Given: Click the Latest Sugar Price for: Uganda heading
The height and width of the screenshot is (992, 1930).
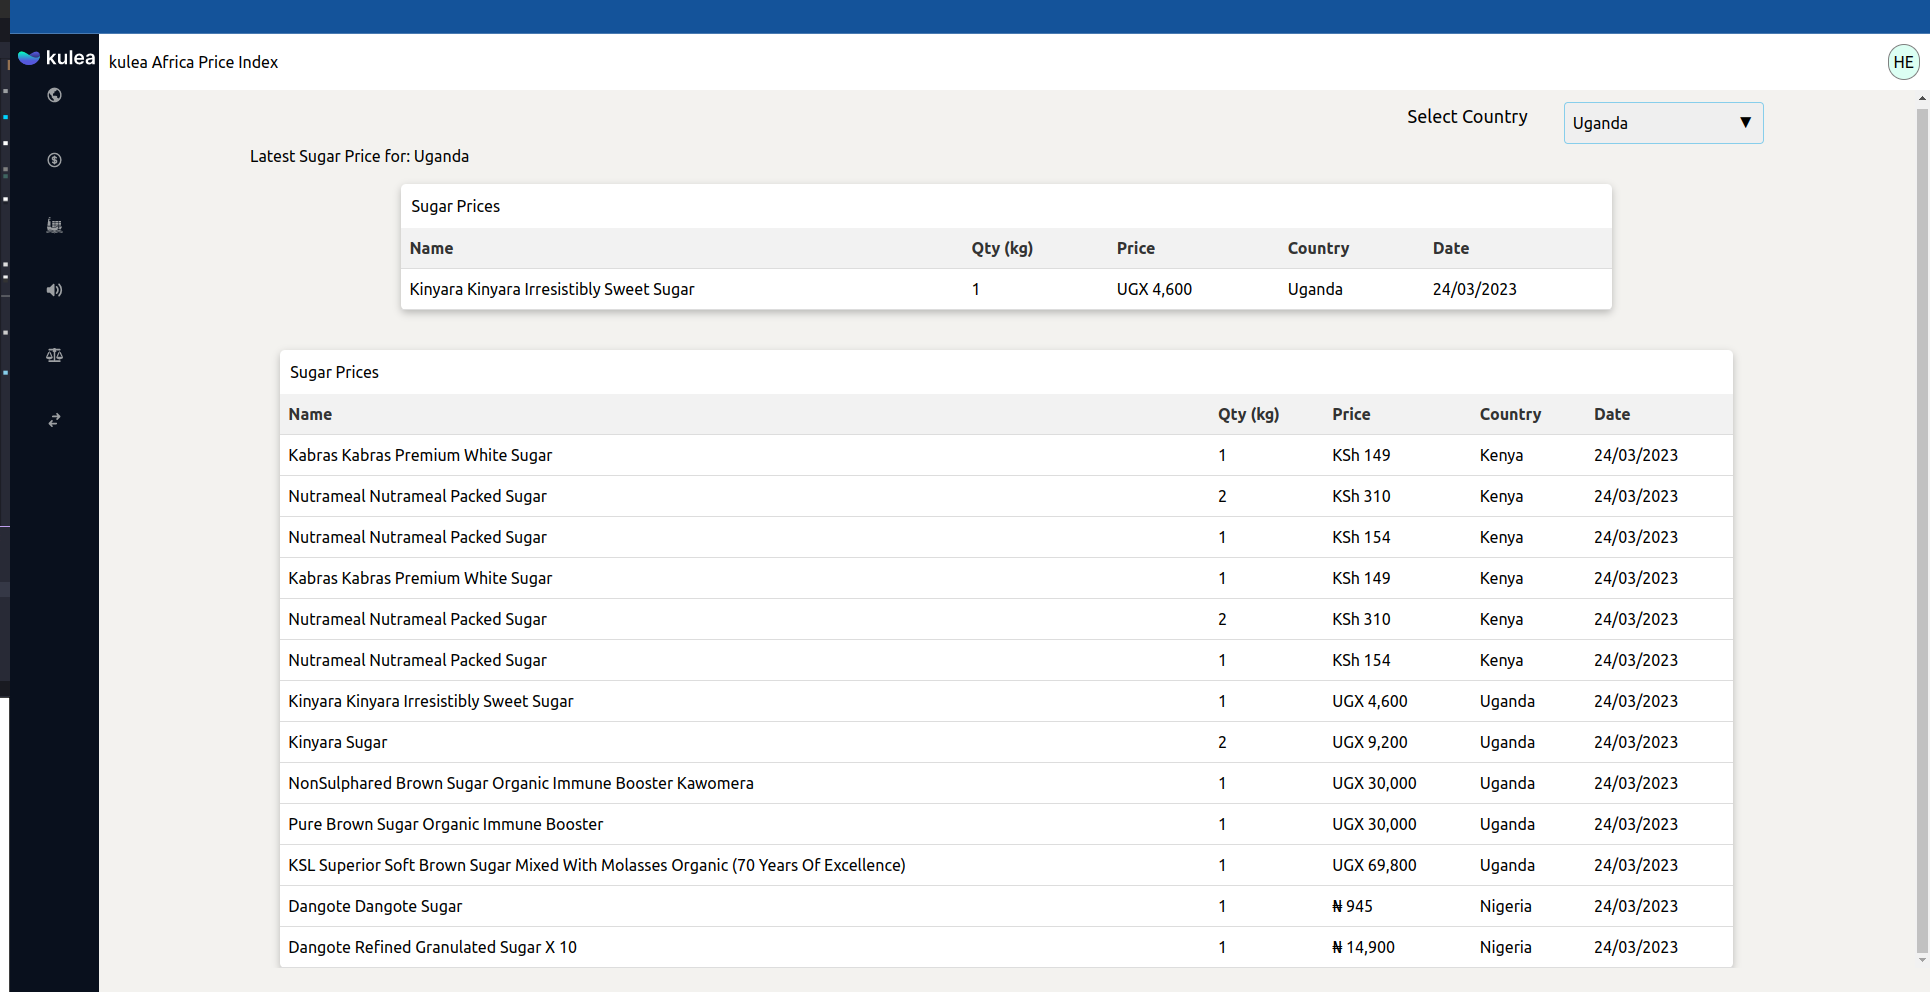Looking at the screenshot, I should (359, 156).
